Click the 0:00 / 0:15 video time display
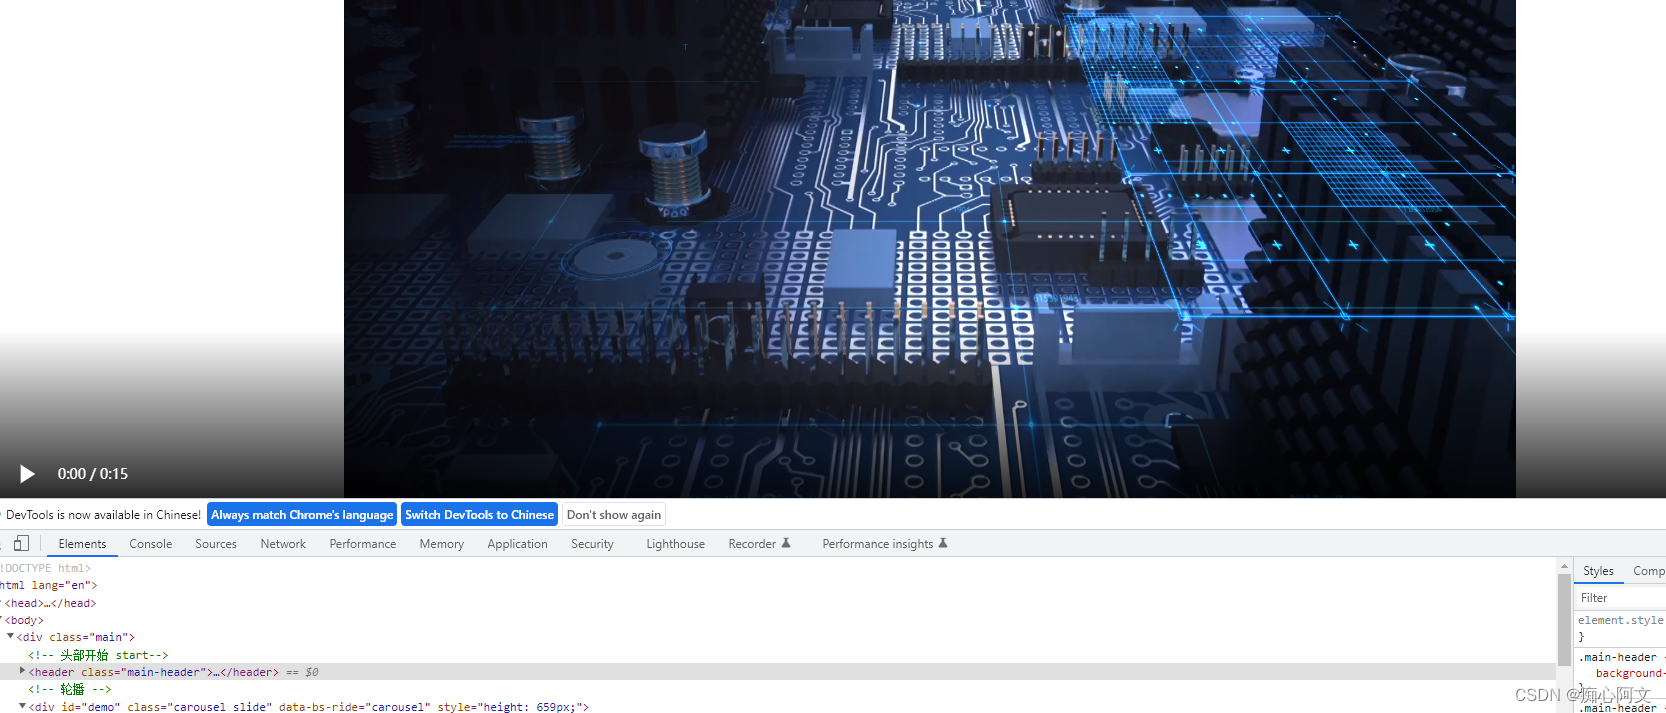The image size is (1666, 713). 93,474
